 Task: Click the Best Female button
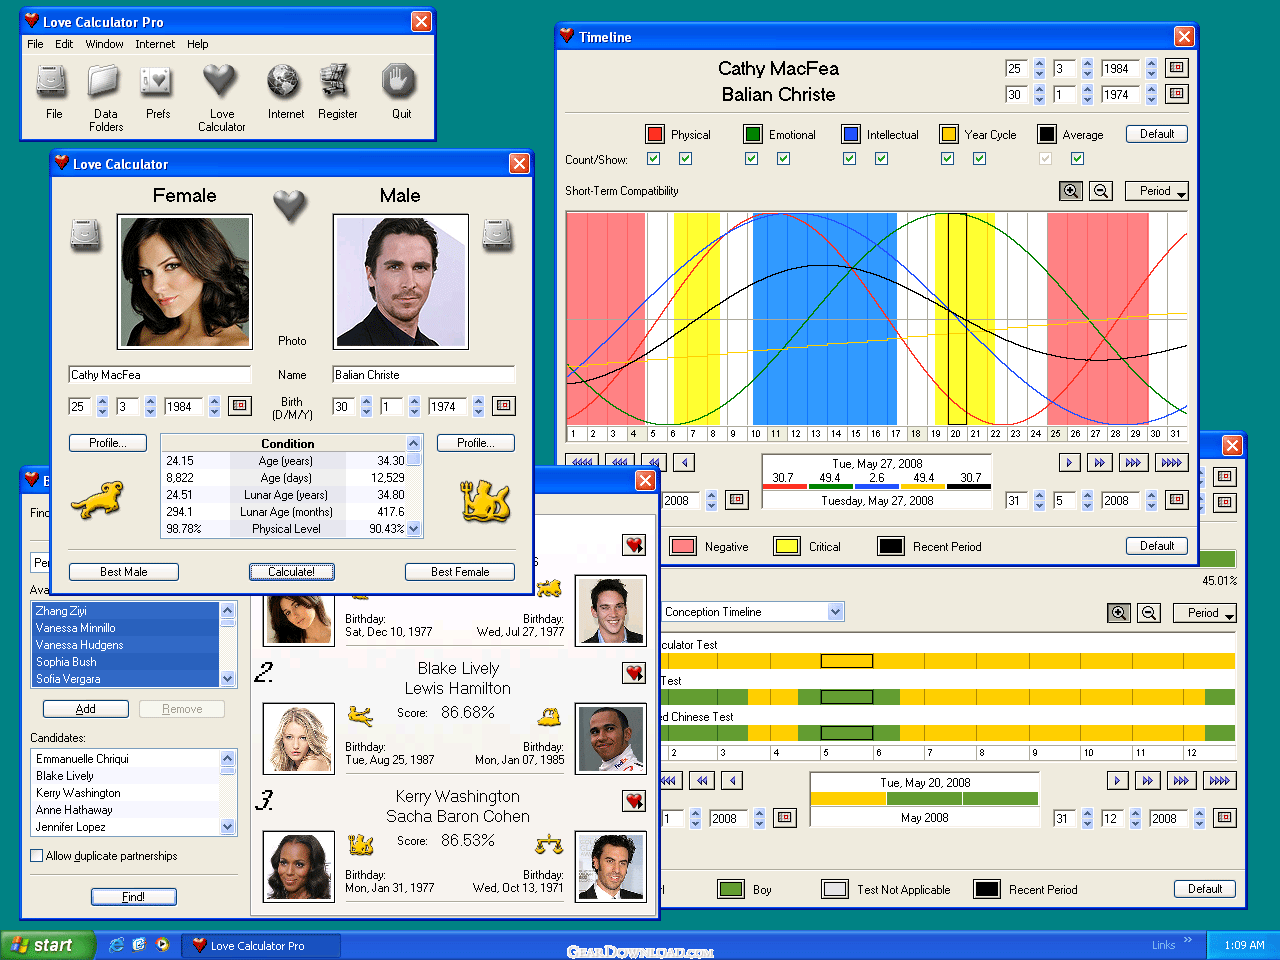click(x=460, y=572)
